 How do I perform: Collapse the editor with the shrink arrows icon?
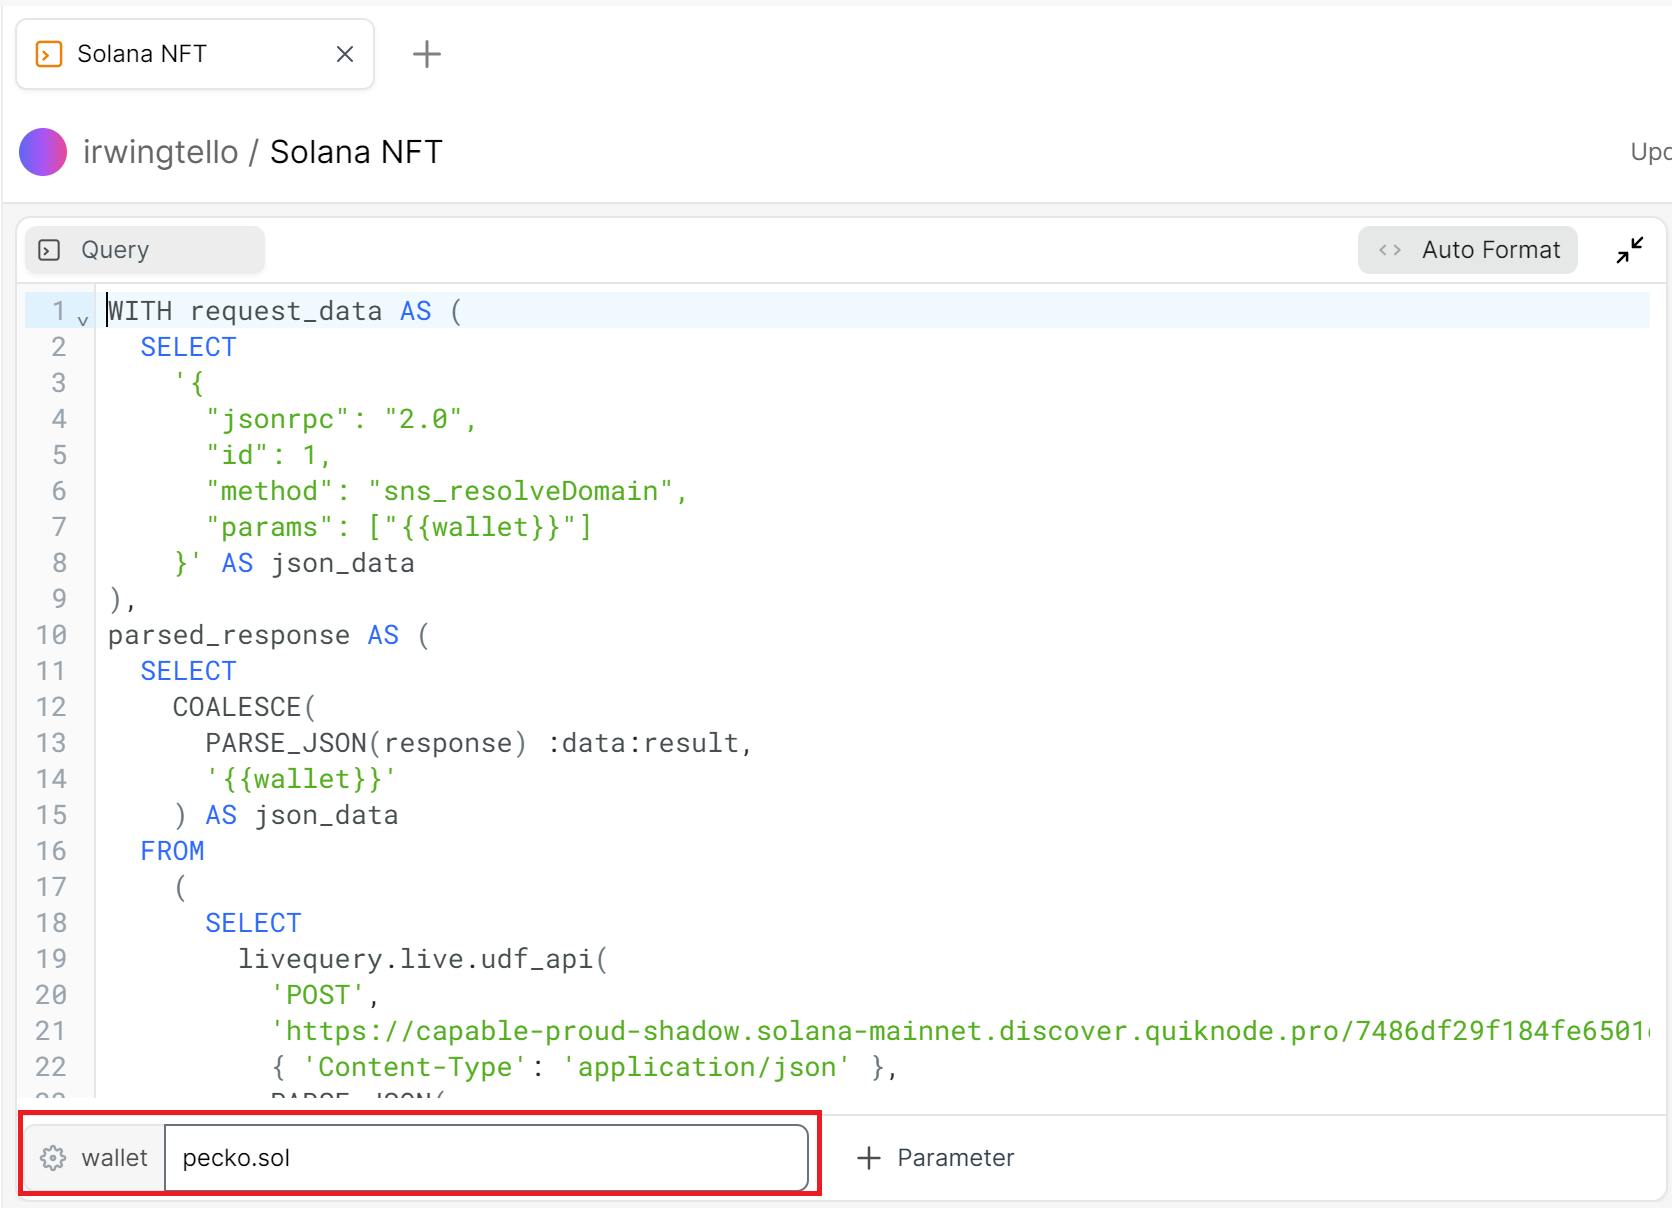(1630, 250)
